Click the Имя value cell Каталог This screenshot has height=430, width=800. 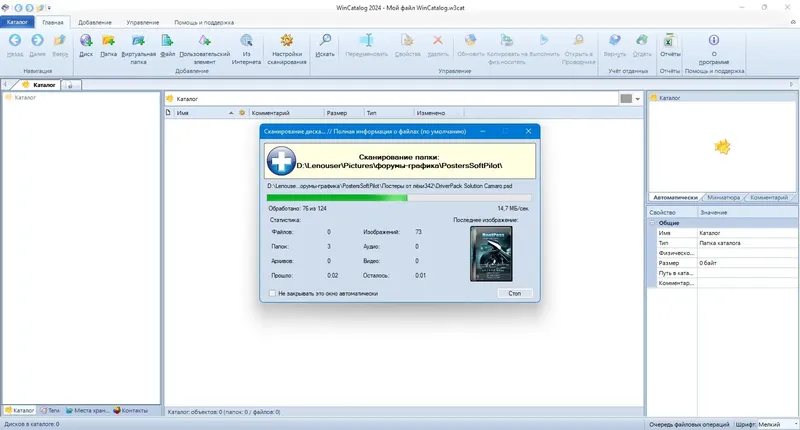tap(746, 233)
